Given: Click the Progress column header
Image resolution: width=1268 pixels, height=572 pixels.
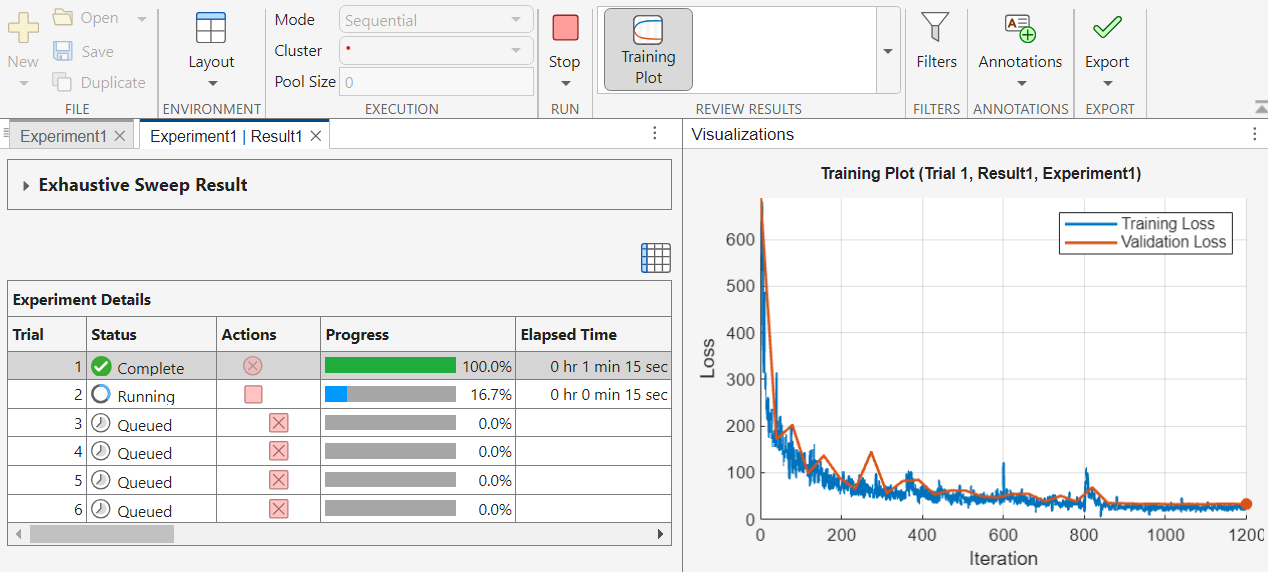Looking at the screenshot, I should tap(418, 334).
